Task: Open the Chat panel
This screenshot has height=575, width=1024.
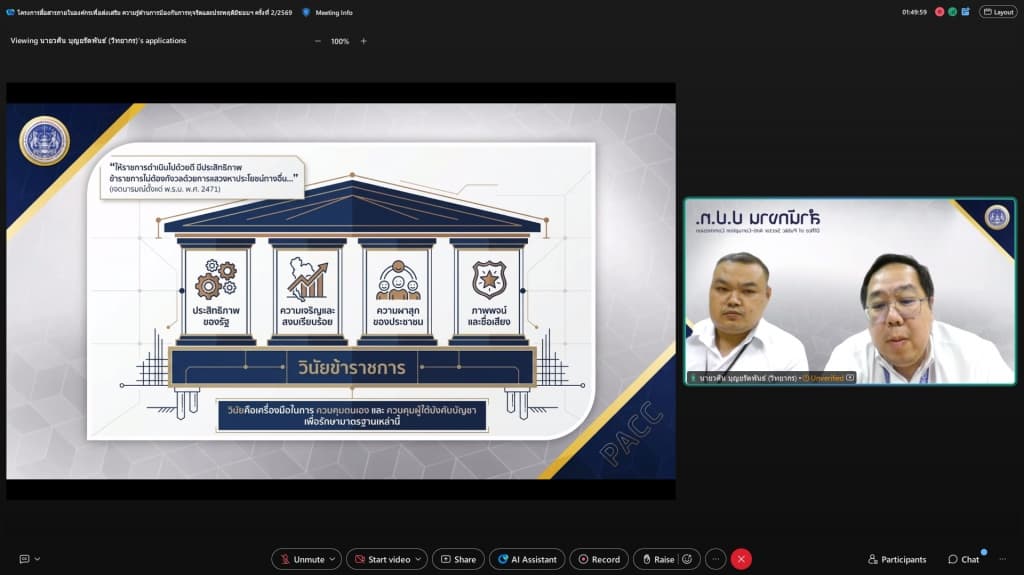Action: [x=964, y=559]
